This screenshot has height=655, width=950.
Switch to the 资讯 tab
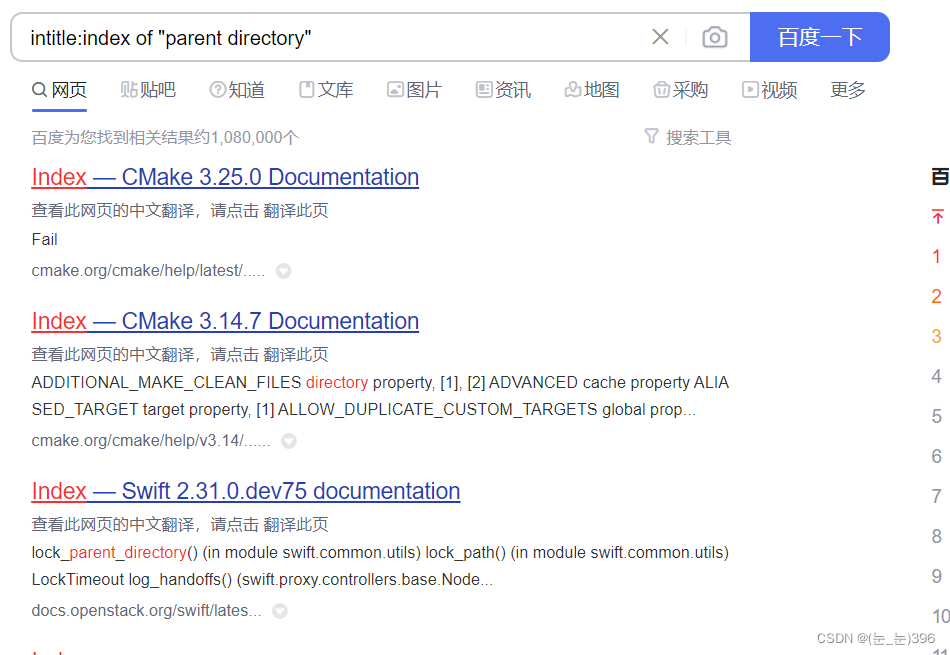point(503,90)
